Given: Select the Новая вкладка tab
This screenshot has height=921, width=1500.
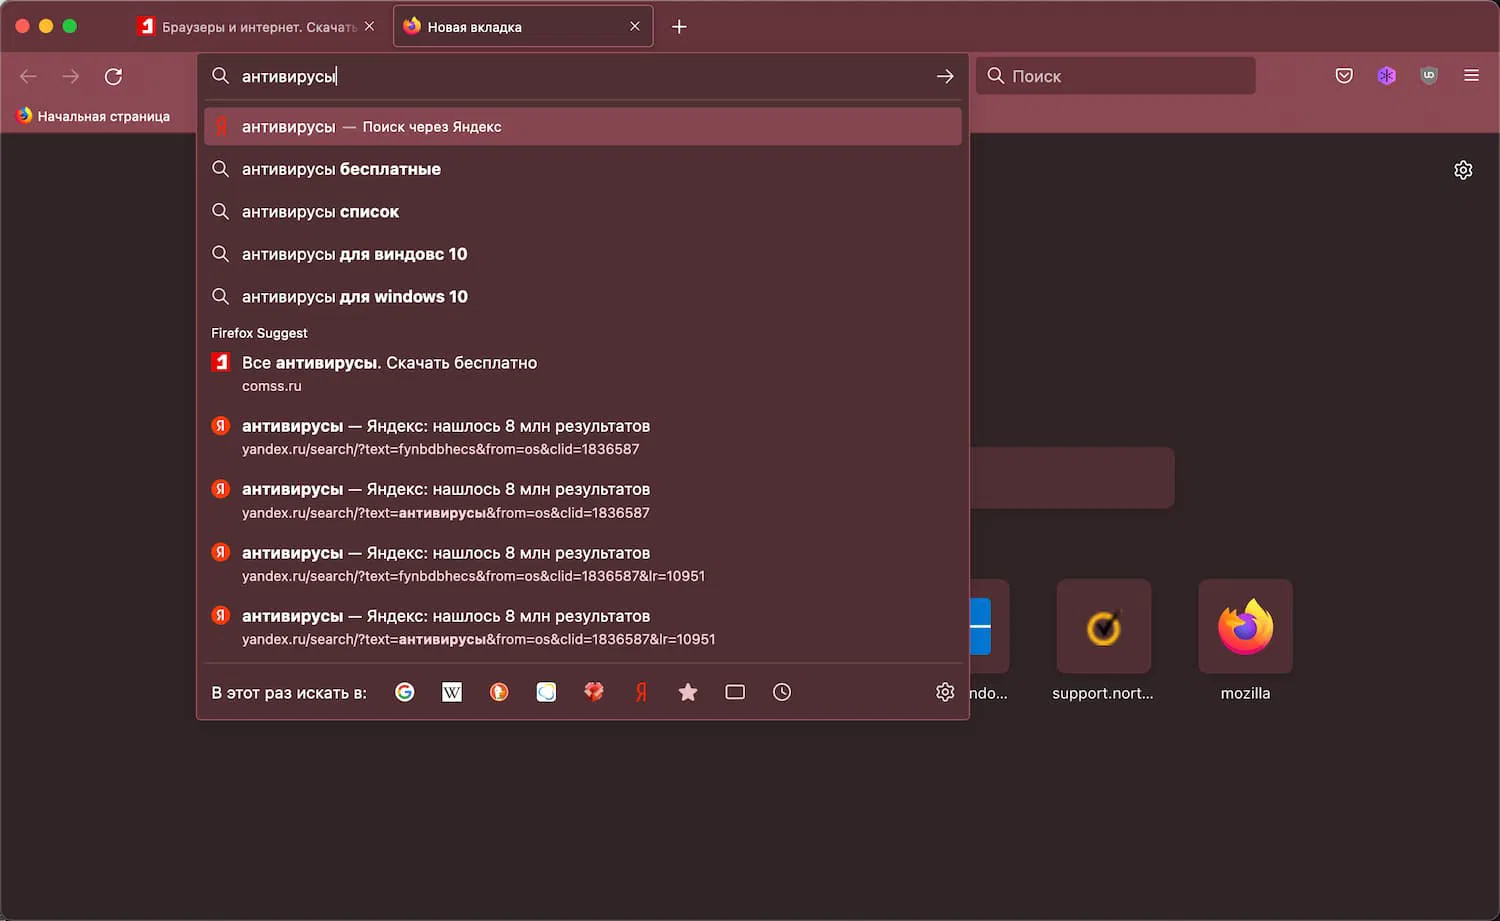Looking at the screenshot, I should click(523, 27).
